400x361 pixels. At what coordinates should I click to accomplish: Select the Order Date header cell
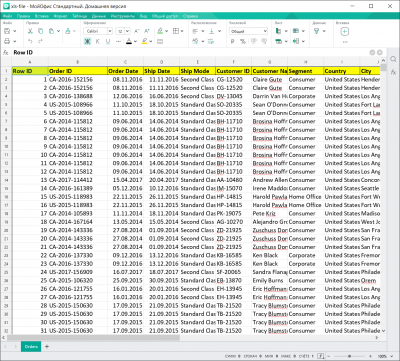click(125, 71)
